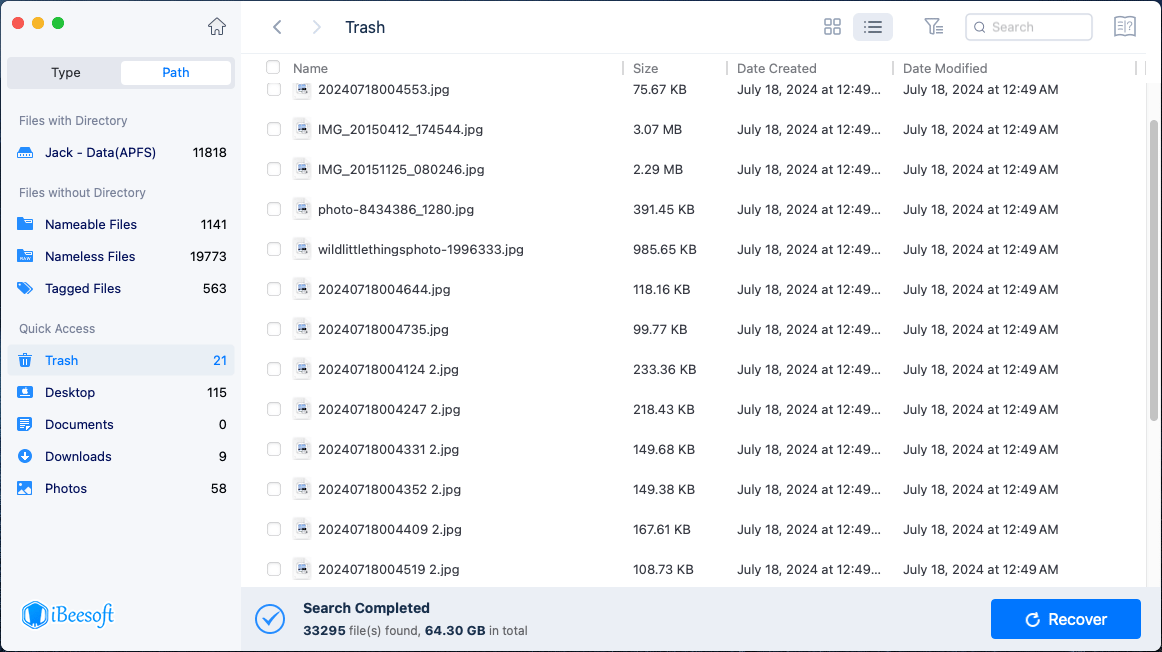Select file name 20240718004352 2.jpg
Viewport: 1162px width, 652px height.
tap(389, 489)
